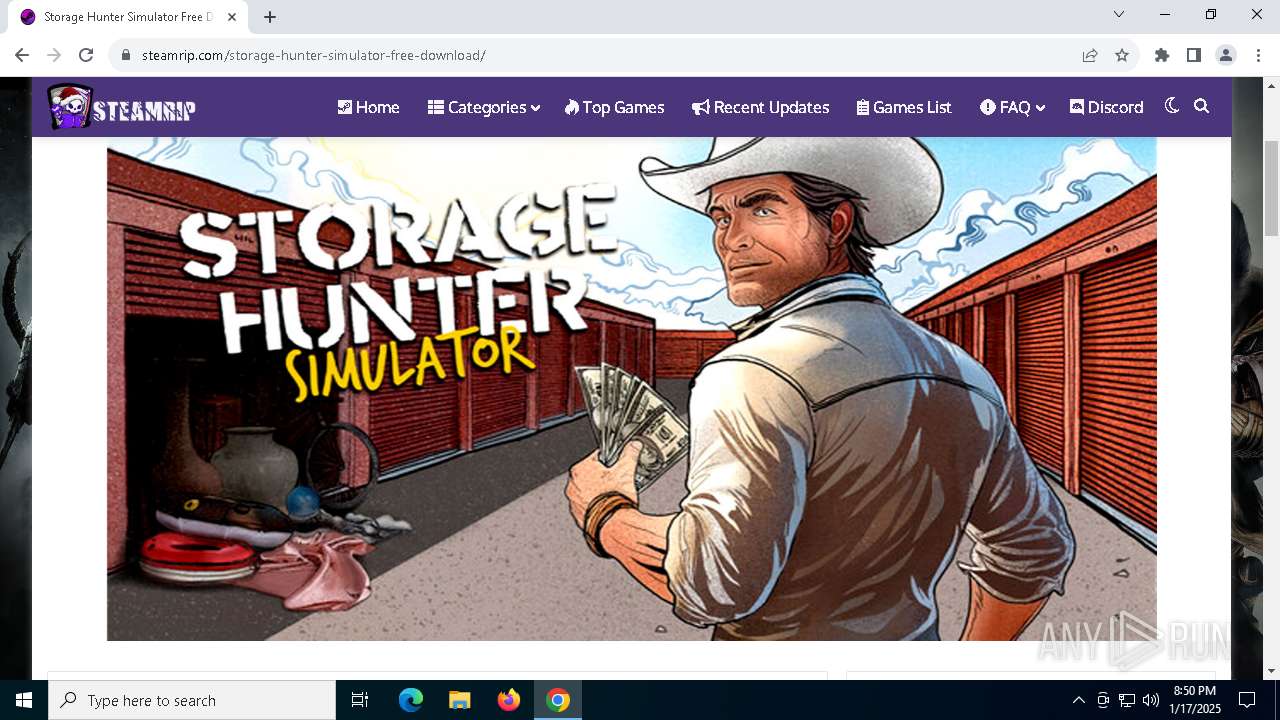Click the SteamRIP logo
The height and width of the screenshot is (720, 1280).
click(121, 107)
